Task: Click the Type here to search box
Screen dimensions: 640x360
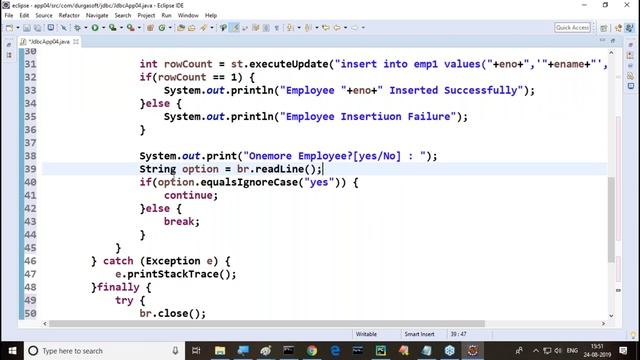Action: [104, 351]
